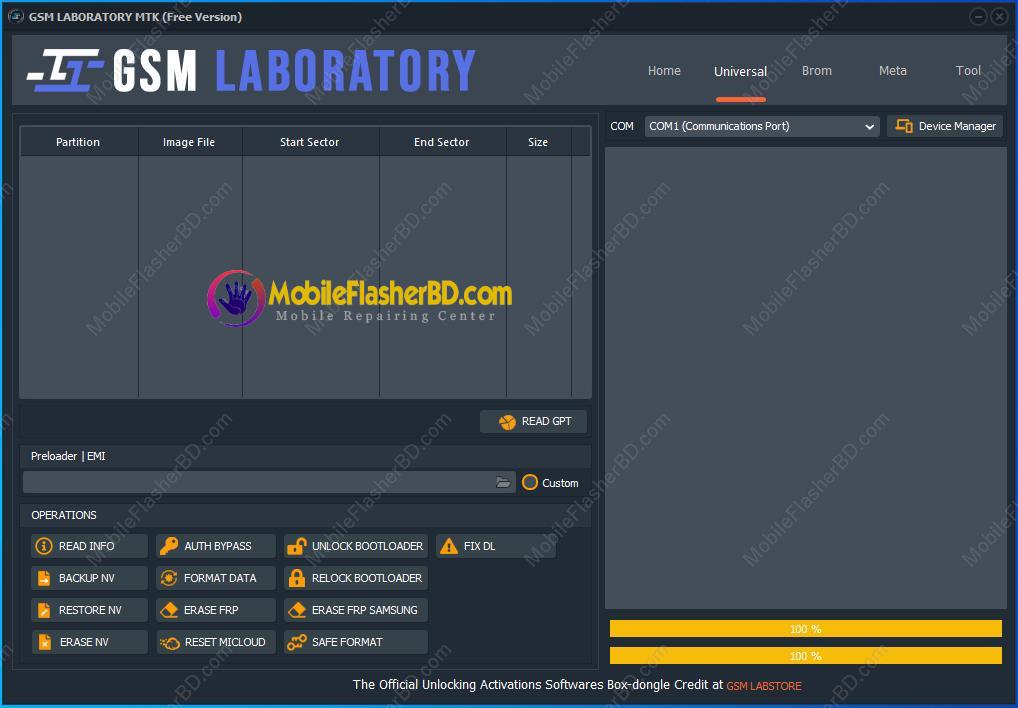The width and height of the screenshot is (1018, 708).
Task: Select the Universal tab
Action: pos(740,71)
